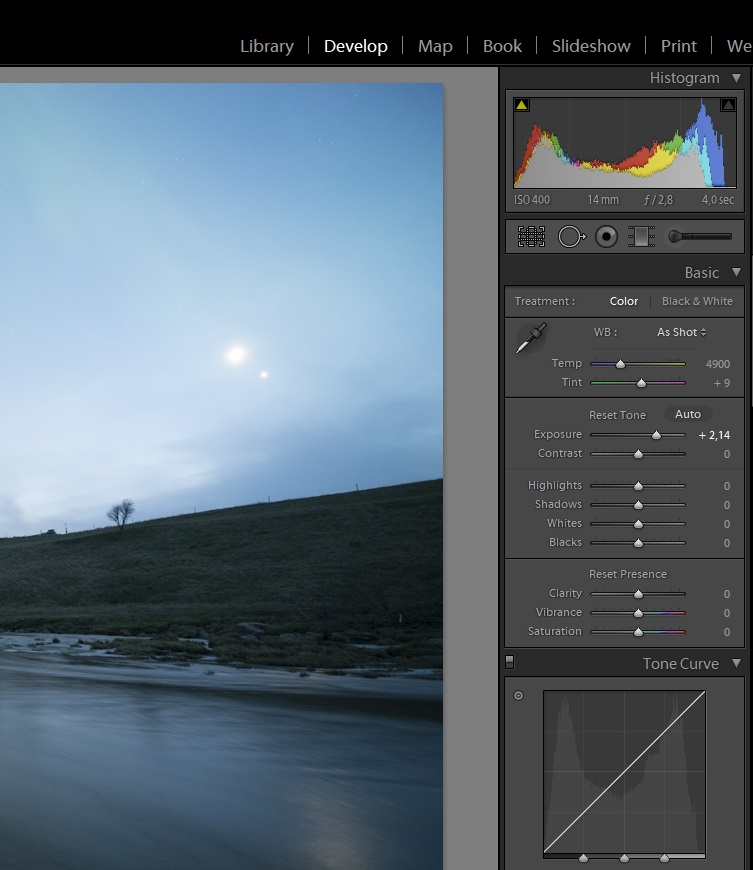
Task: Click the Auto tone button
Action: point(688,414)
